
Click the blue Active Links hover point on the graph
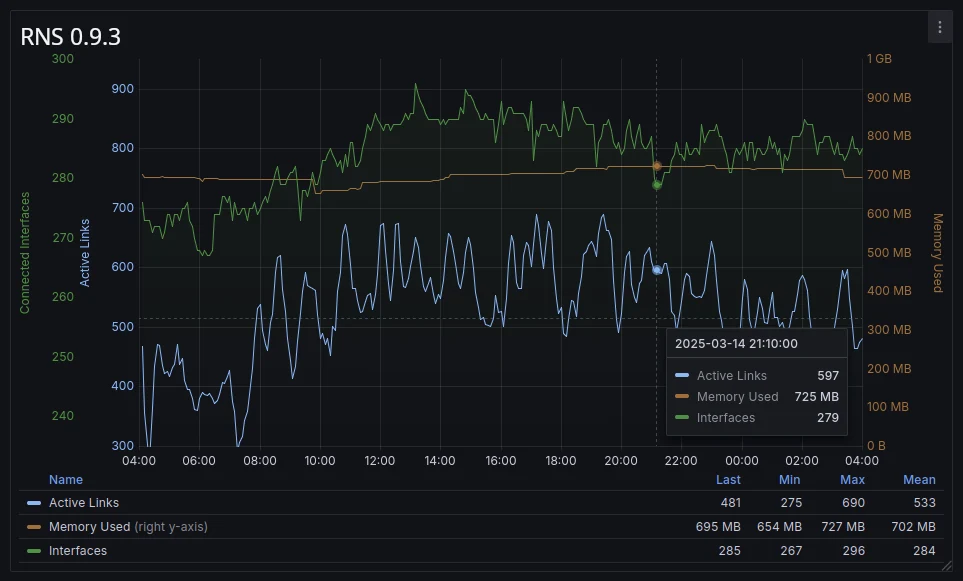click(657, 270)
